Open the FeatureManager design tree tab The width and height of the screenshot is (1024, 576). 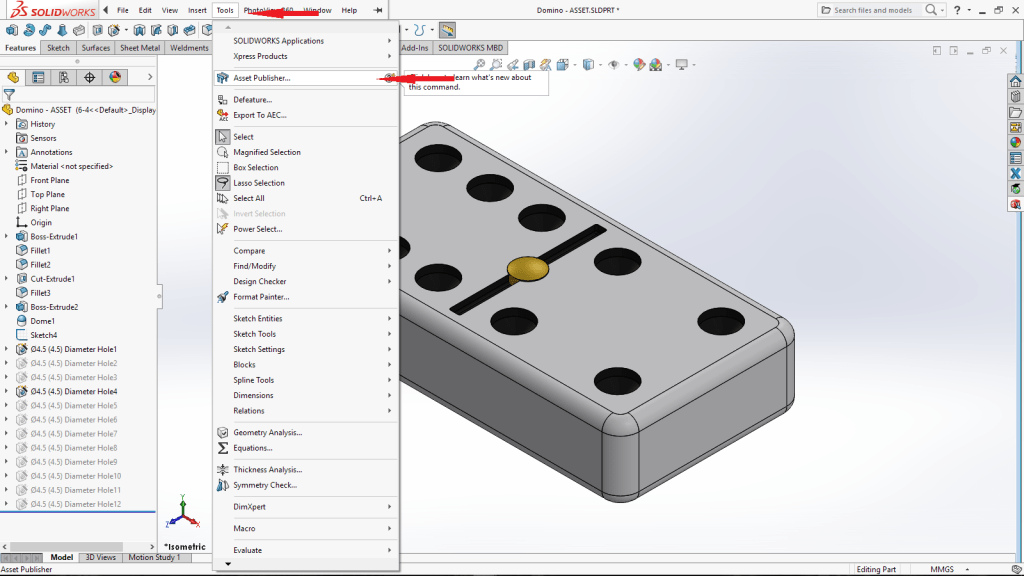pos(13,77)
